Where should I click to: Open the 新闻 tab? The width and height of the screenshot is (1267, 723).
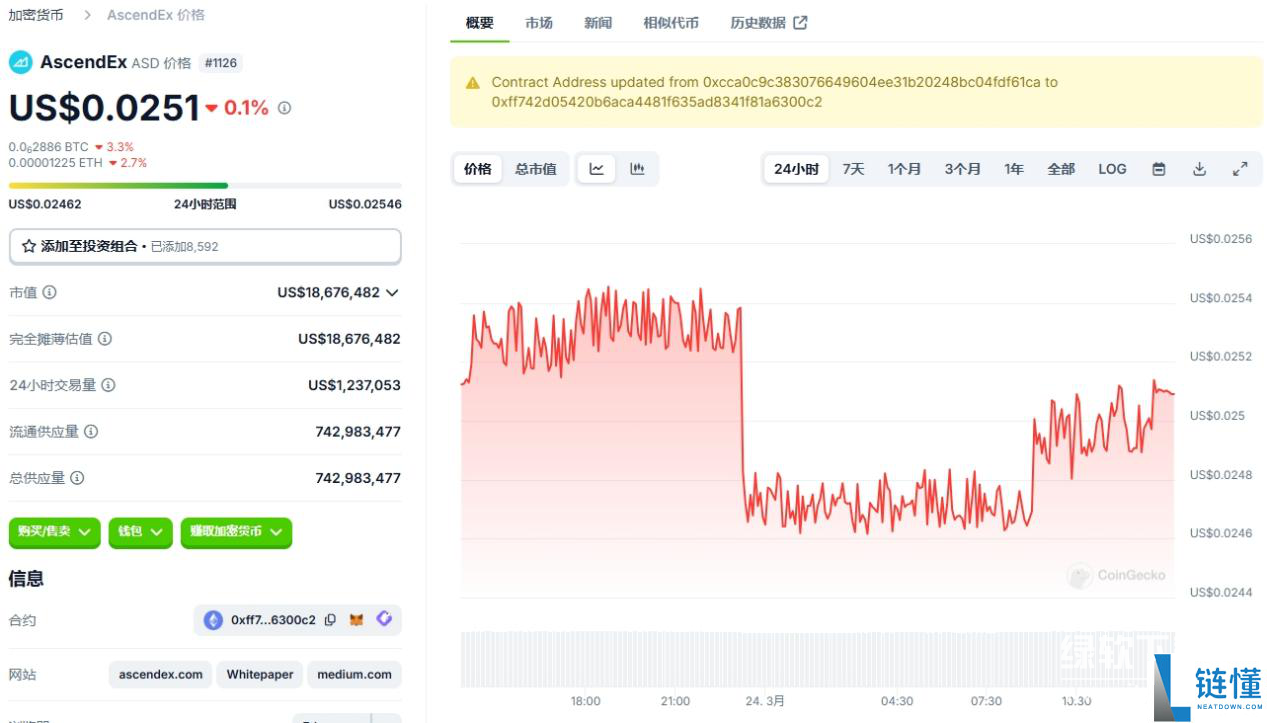[598, 23]
